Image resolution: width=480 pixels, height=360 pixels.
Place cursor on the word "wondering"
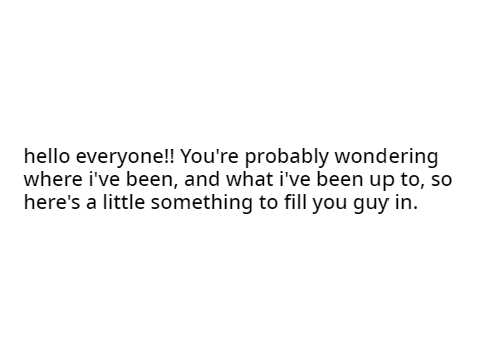point(386,157)
